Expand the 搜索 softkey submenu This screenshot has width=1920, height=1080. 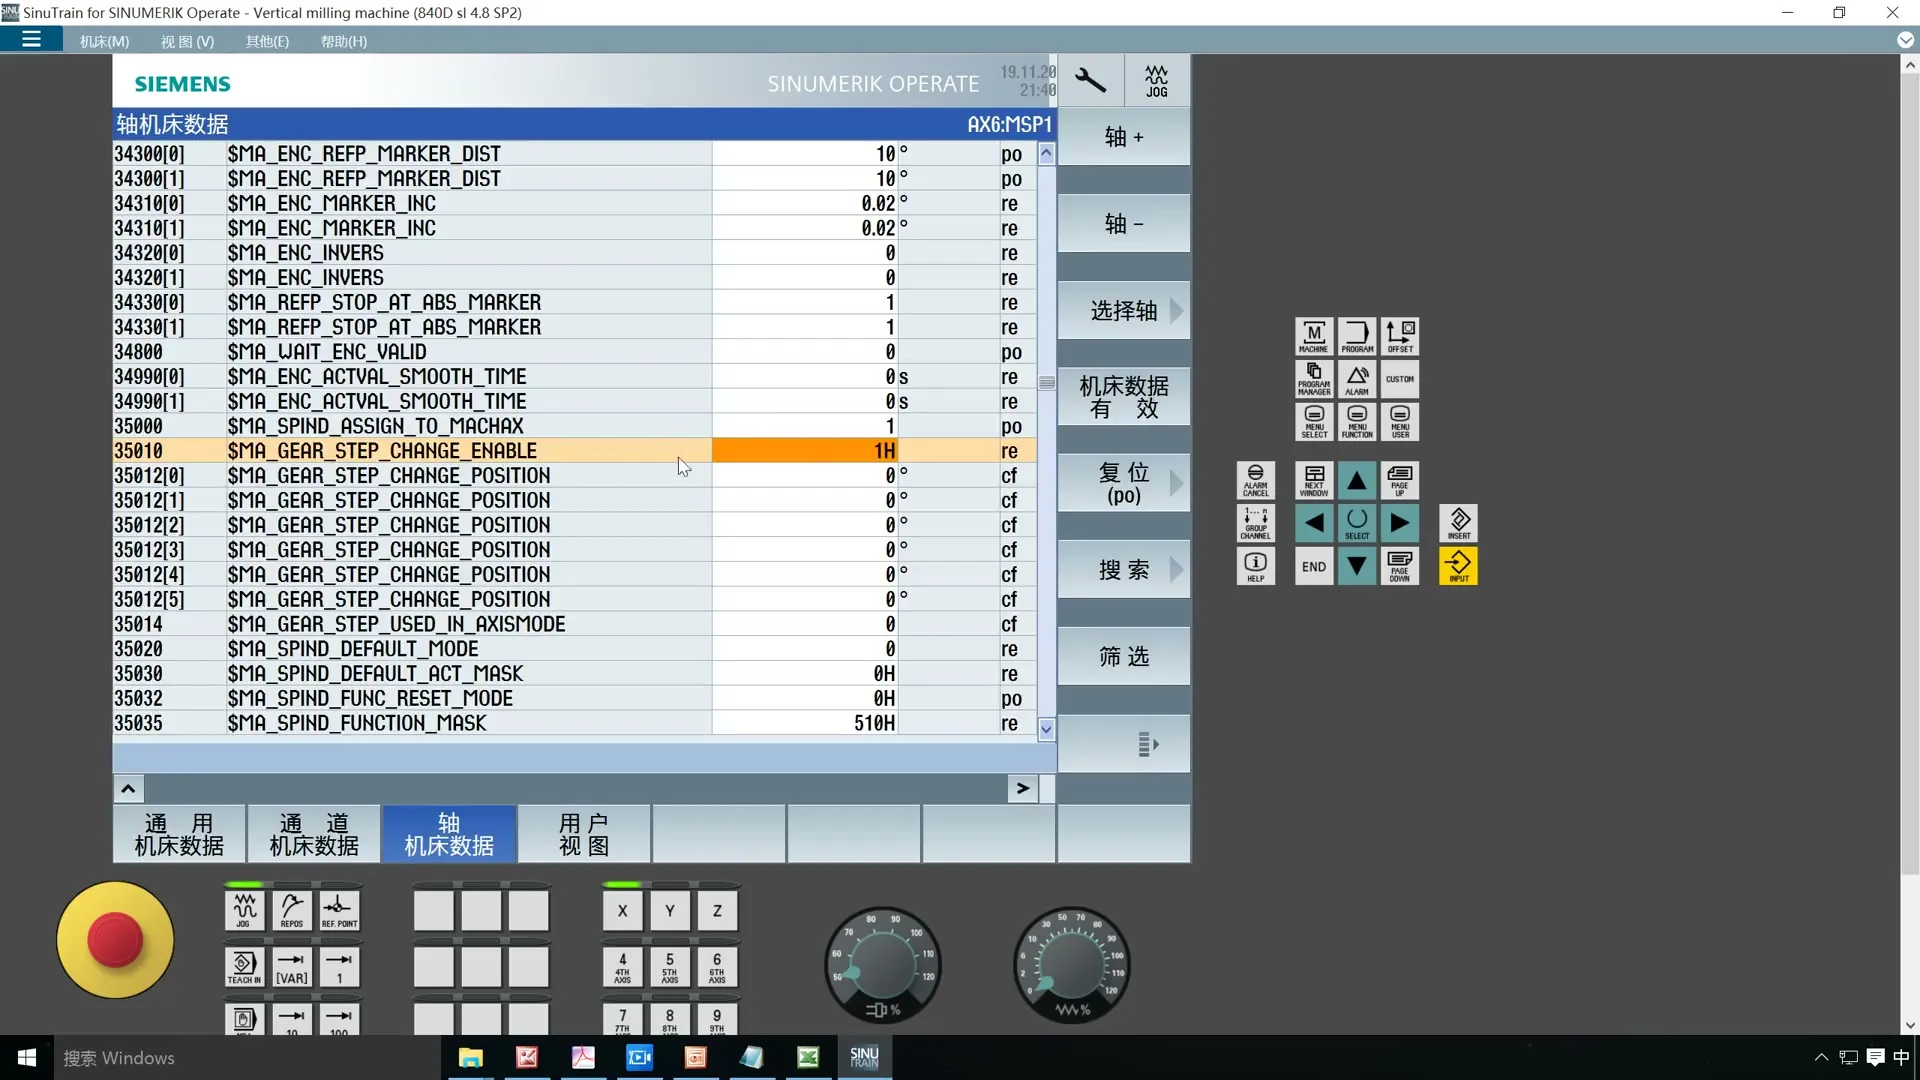pos(1124,570)
